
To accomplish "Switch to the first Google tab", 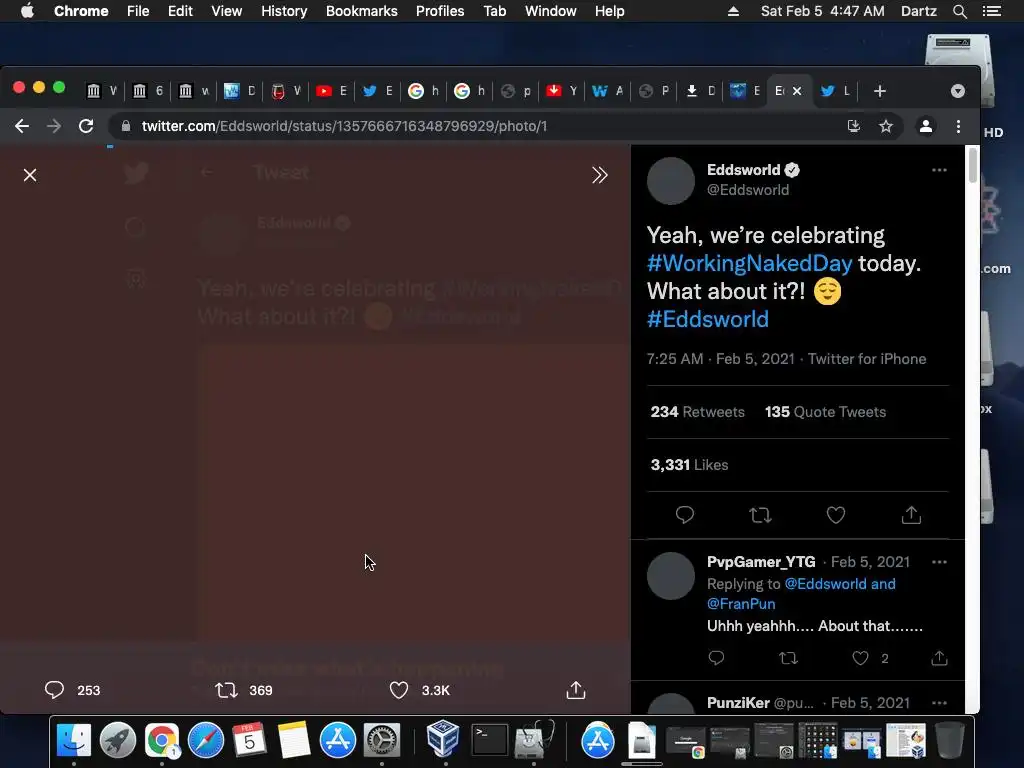I will [423, 91].
